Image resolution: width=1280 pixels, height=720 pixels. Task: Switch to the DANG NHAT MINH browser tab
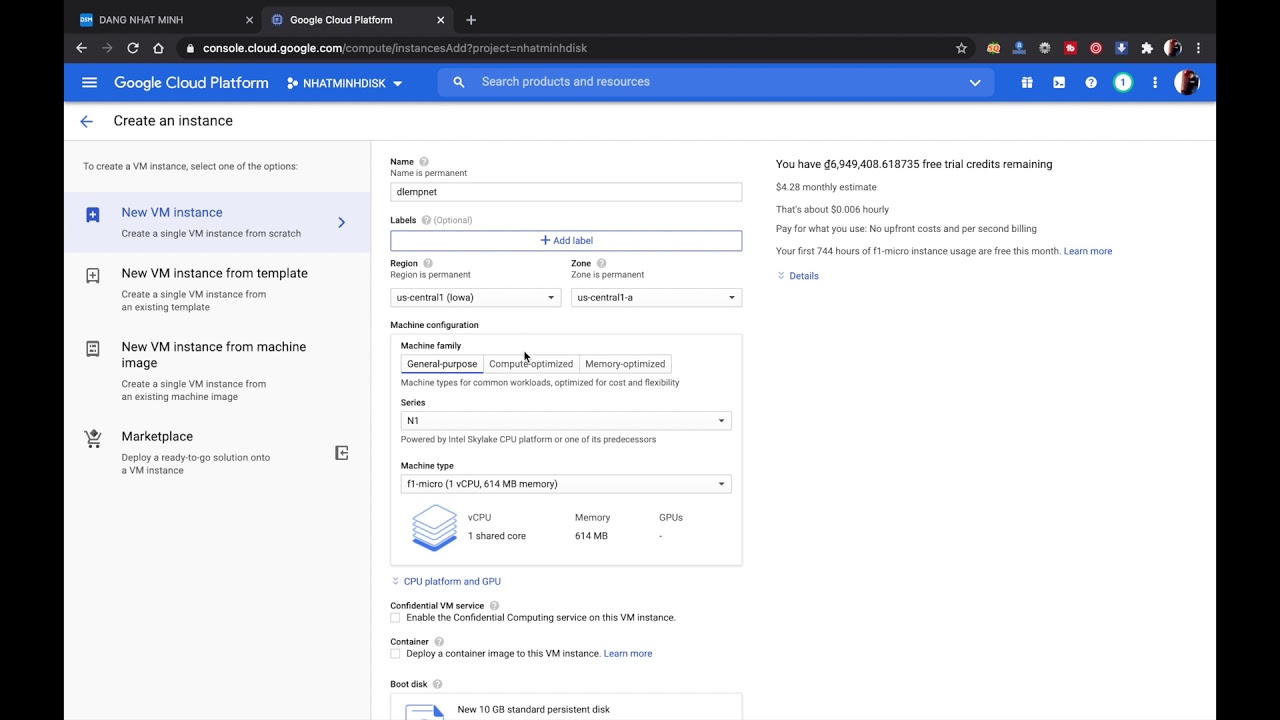[x=167, y=20]
